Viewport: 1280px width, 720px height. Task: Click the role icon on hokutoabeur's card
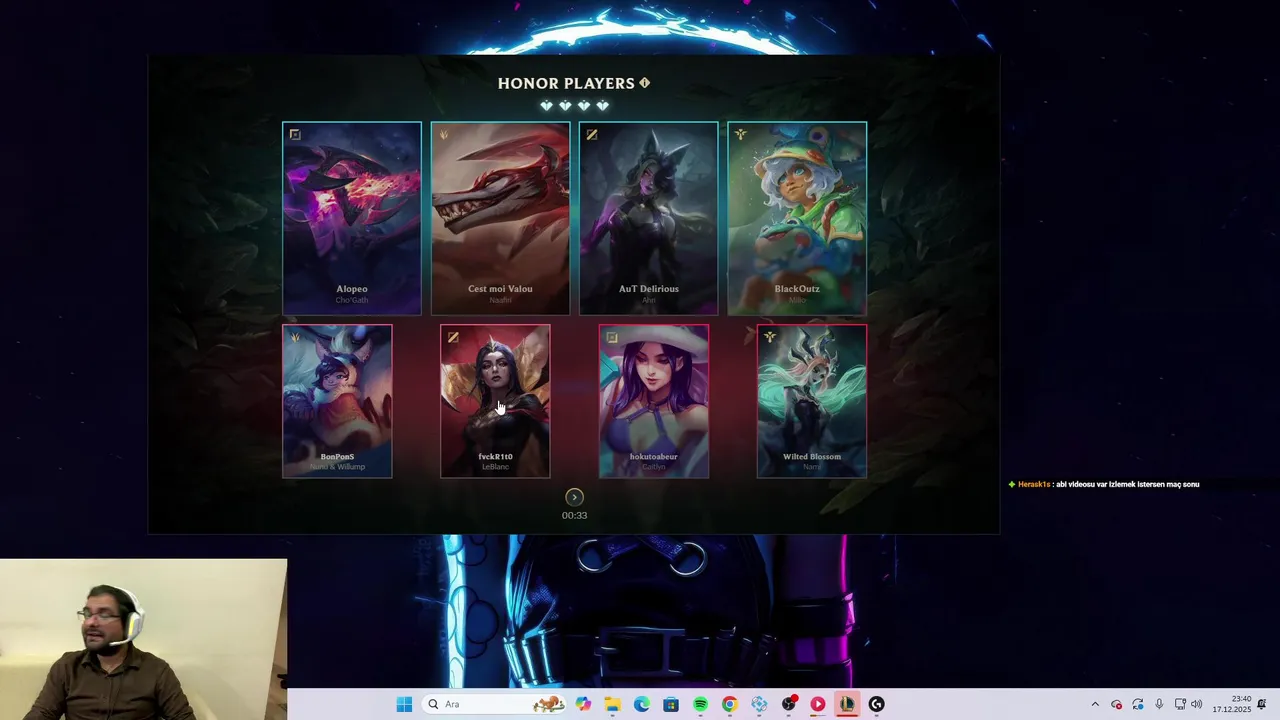(x=612, y=337)
